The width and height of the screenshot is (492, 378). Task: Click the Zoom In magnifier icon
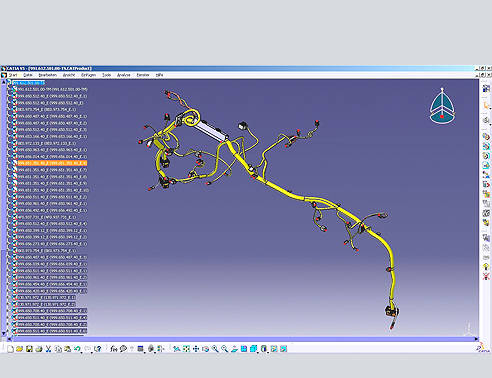215,349
